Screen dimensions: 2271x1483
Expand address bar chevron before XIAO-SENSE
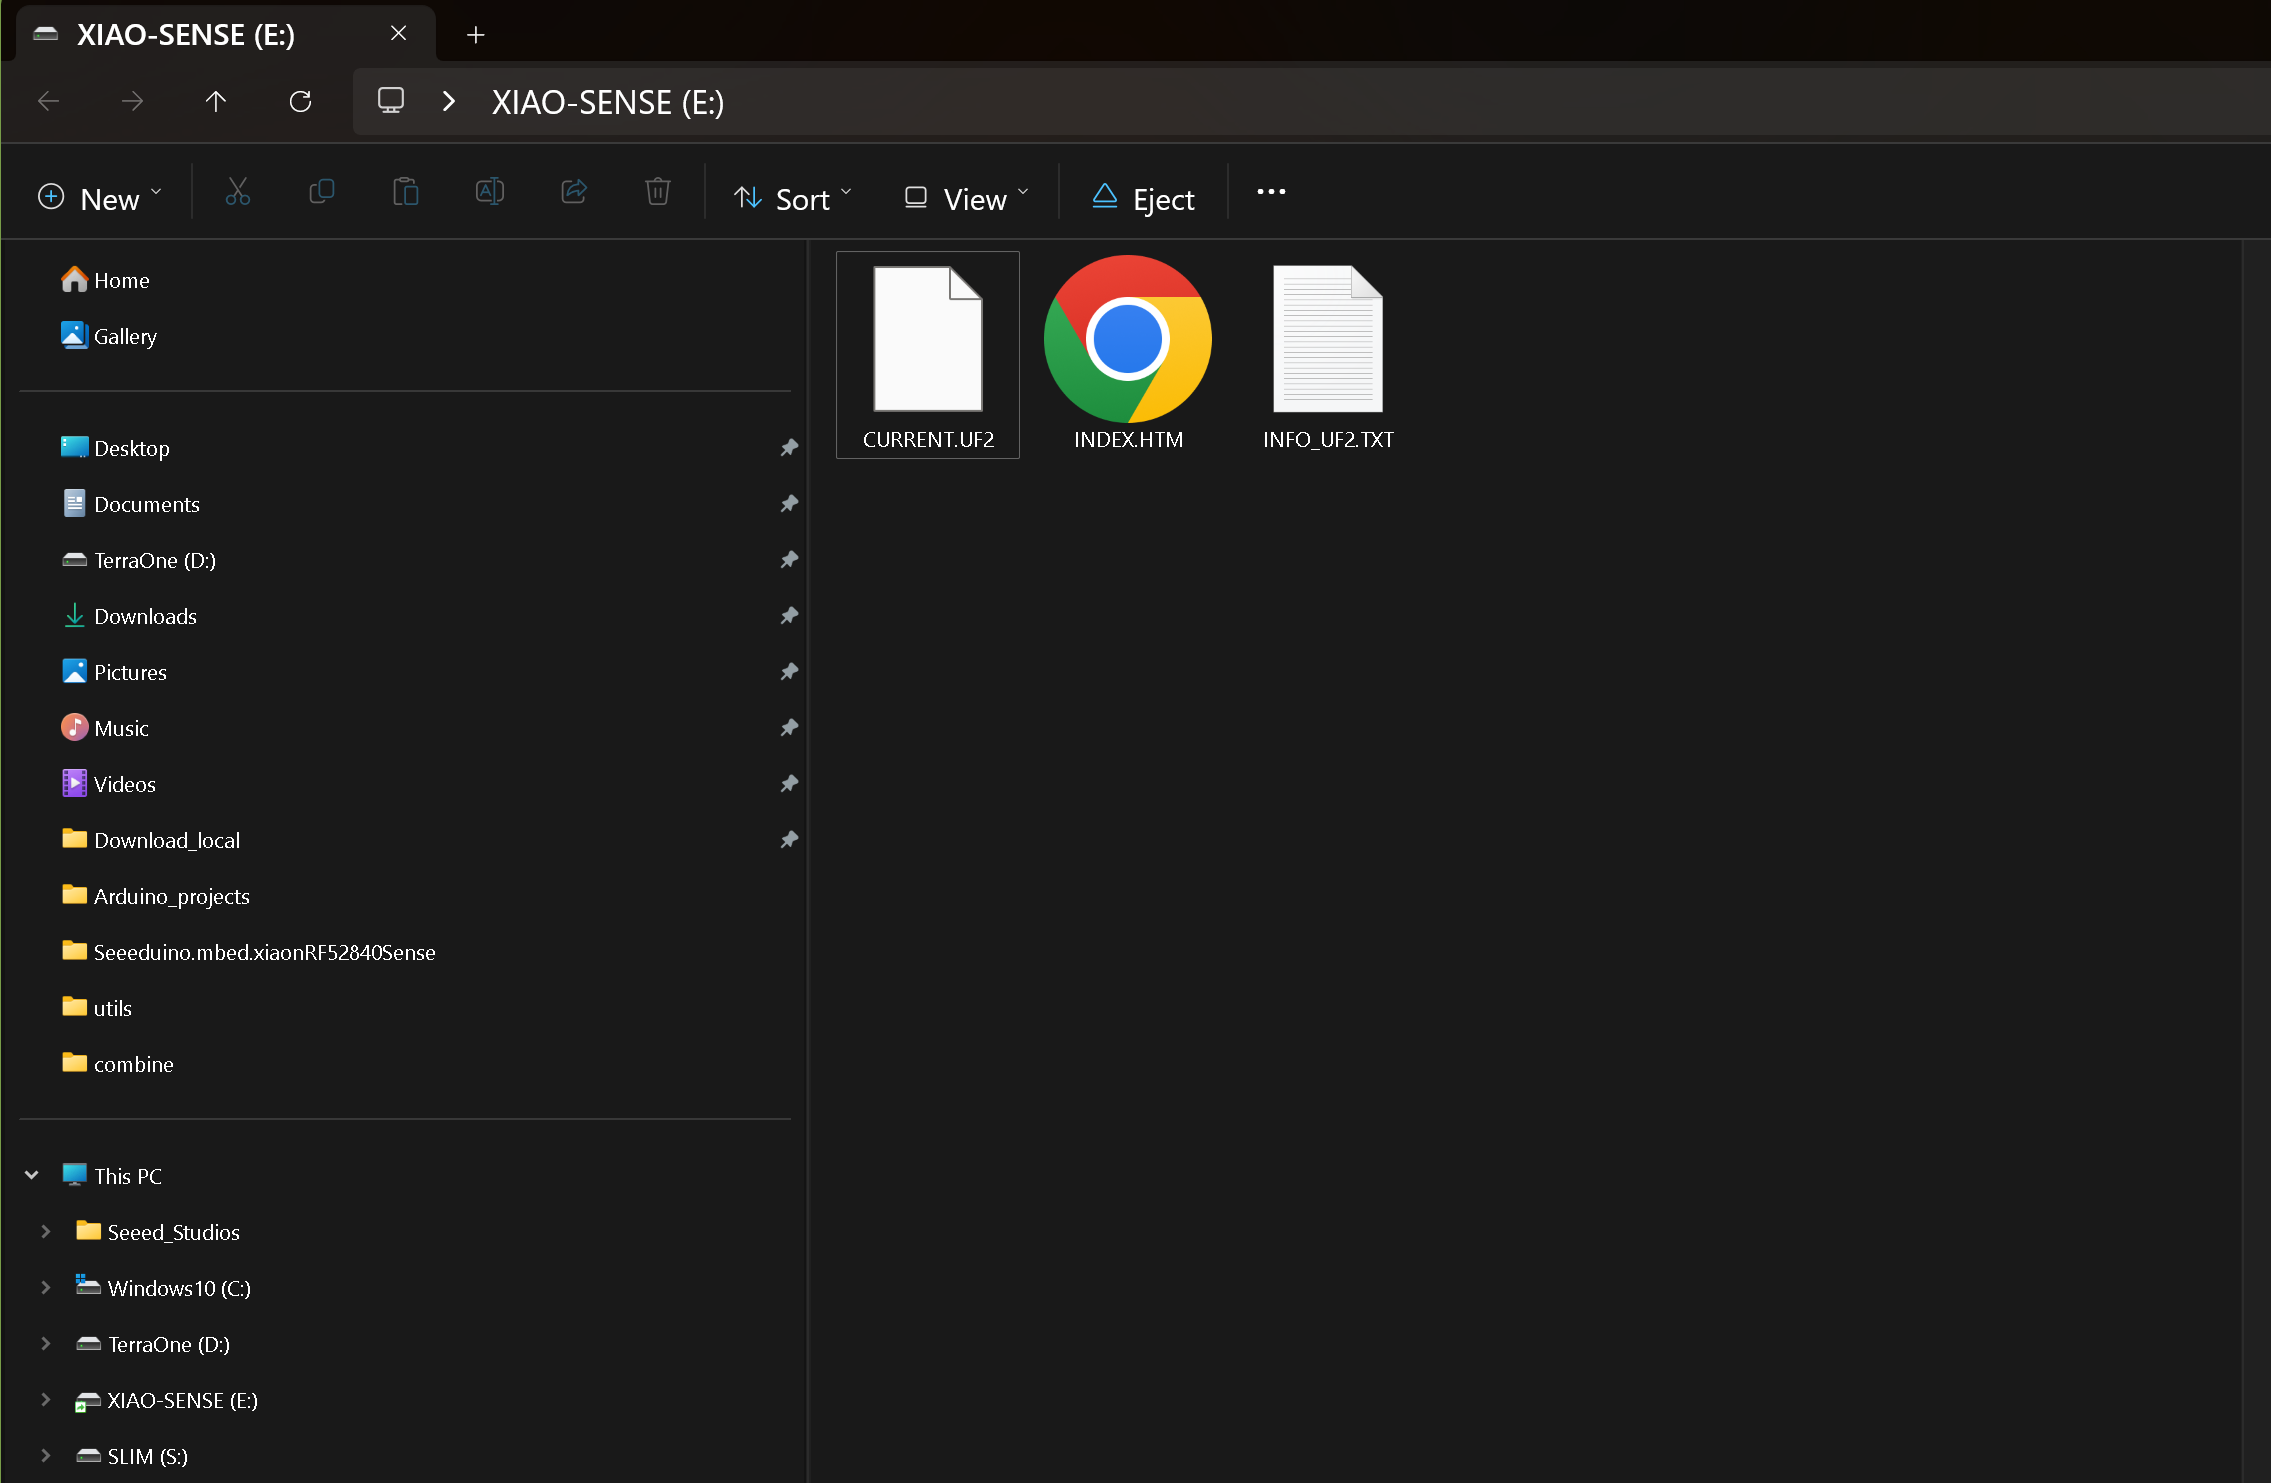click(x=449, y=101)
